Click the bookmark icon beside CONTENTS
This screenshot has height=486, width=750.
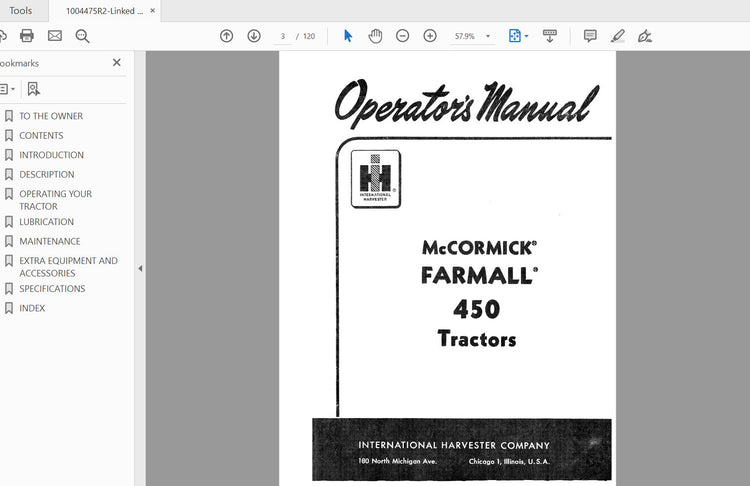click(9, 135)
